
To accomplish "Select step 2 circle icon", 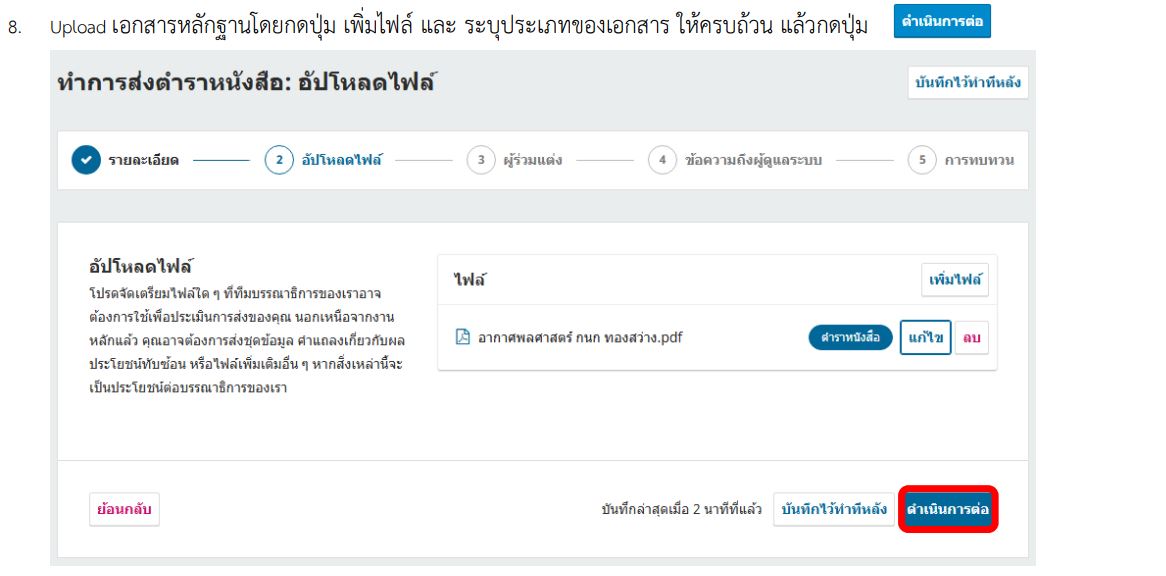I will click(x=279, y=160).
